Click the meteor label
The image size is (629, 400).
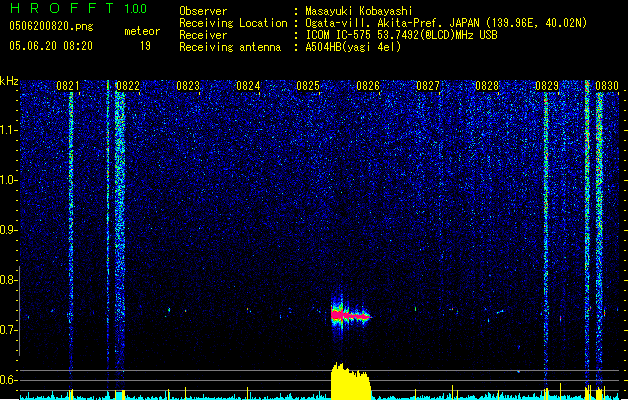[x=142, y=31]
